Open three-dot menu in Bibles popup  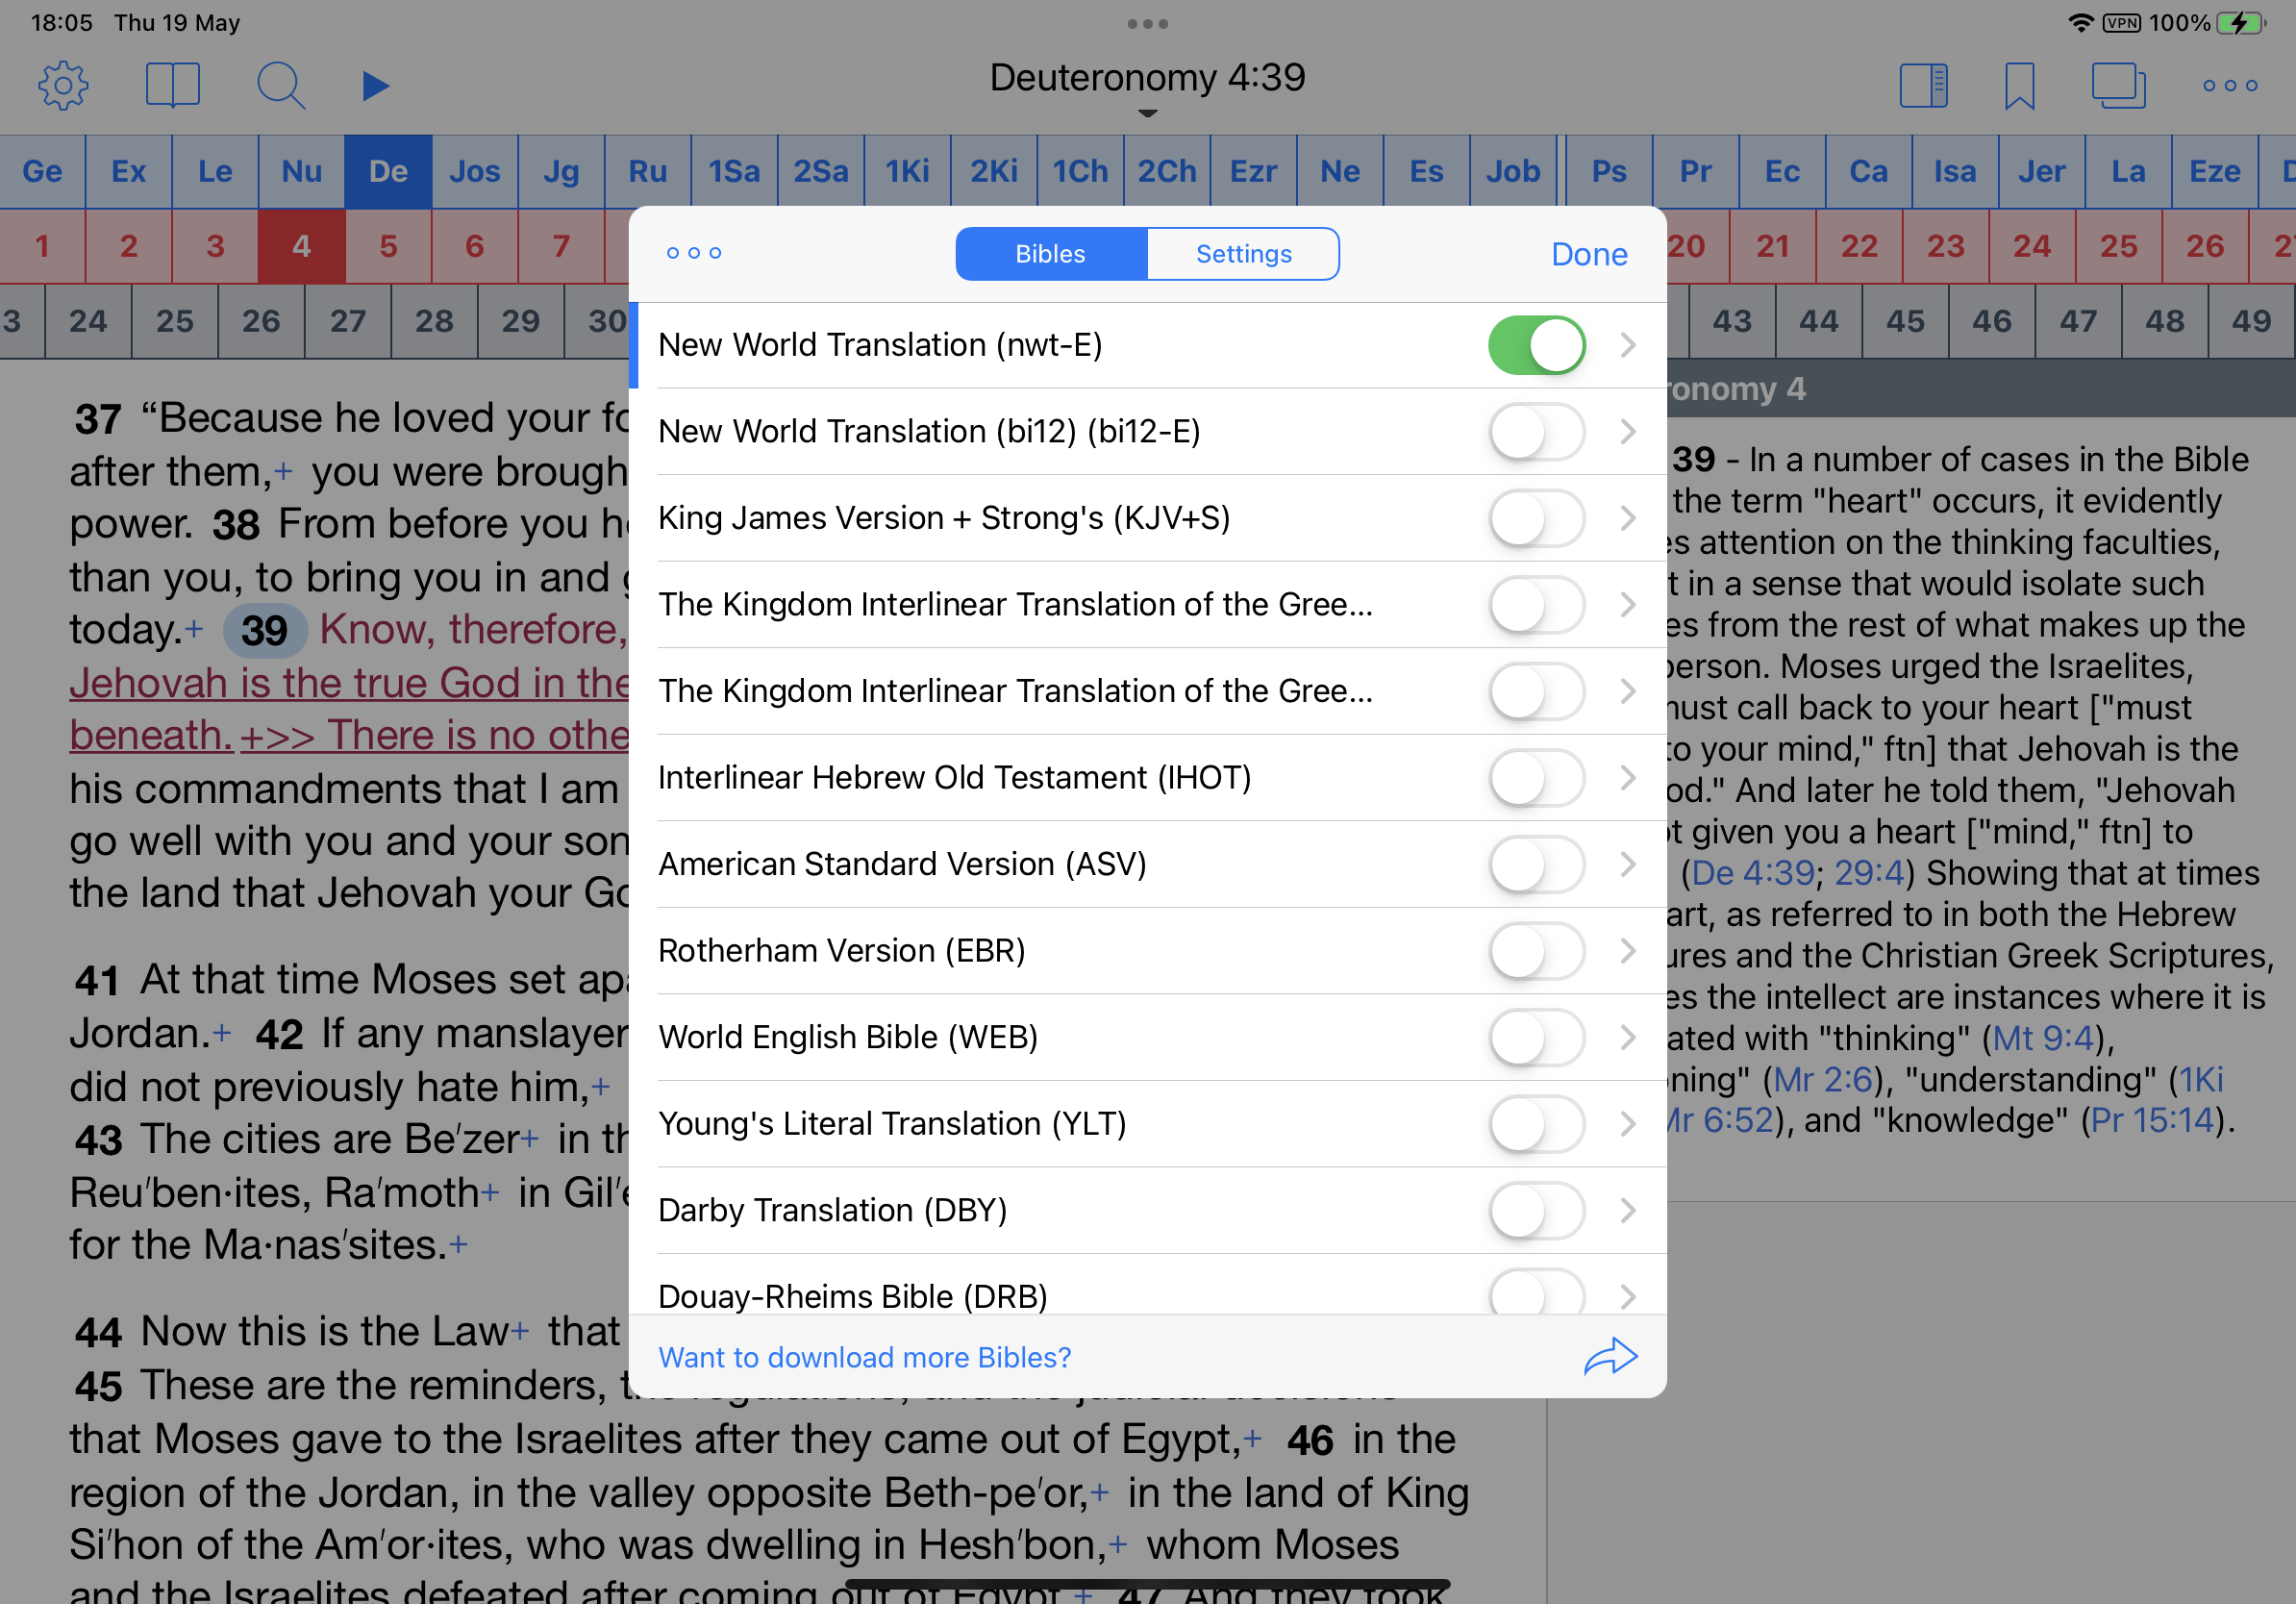tap(694, 253)
